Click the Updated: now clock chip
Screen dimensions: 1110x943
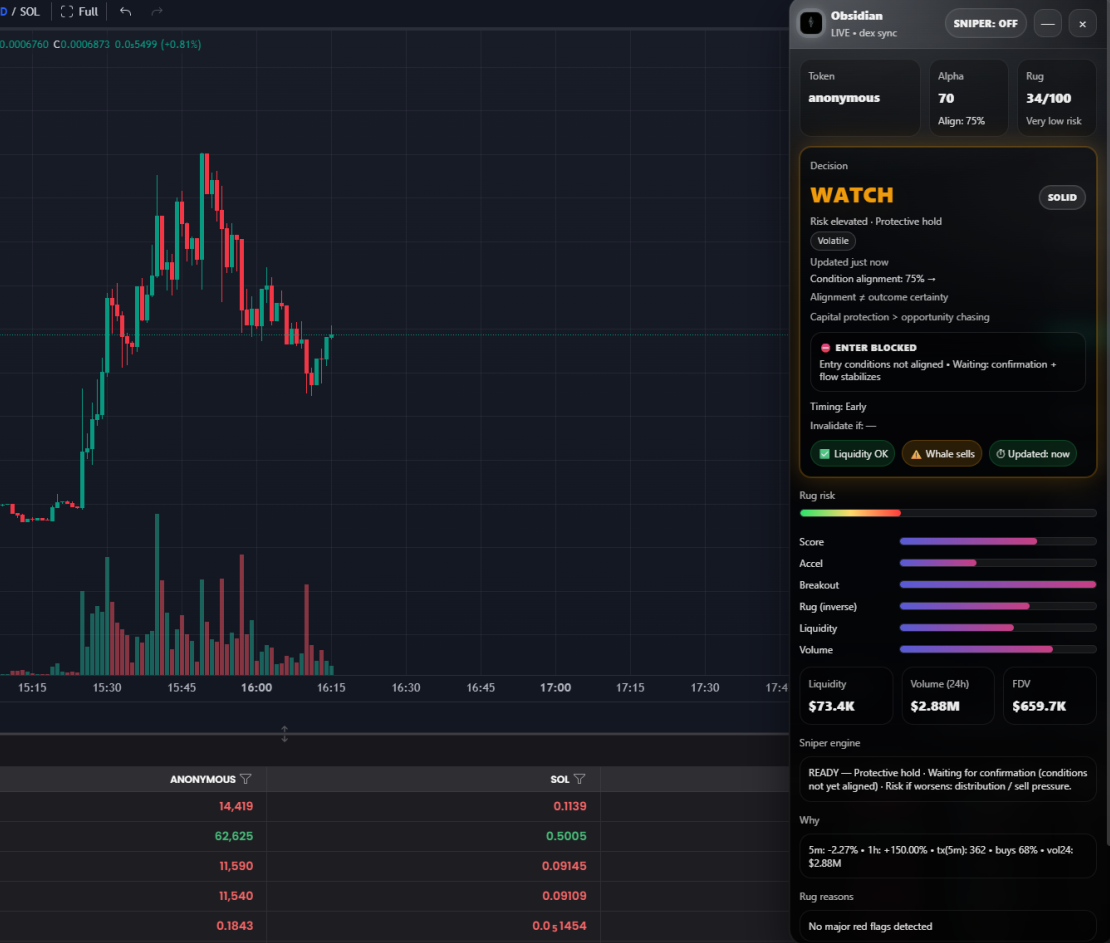1033,454
